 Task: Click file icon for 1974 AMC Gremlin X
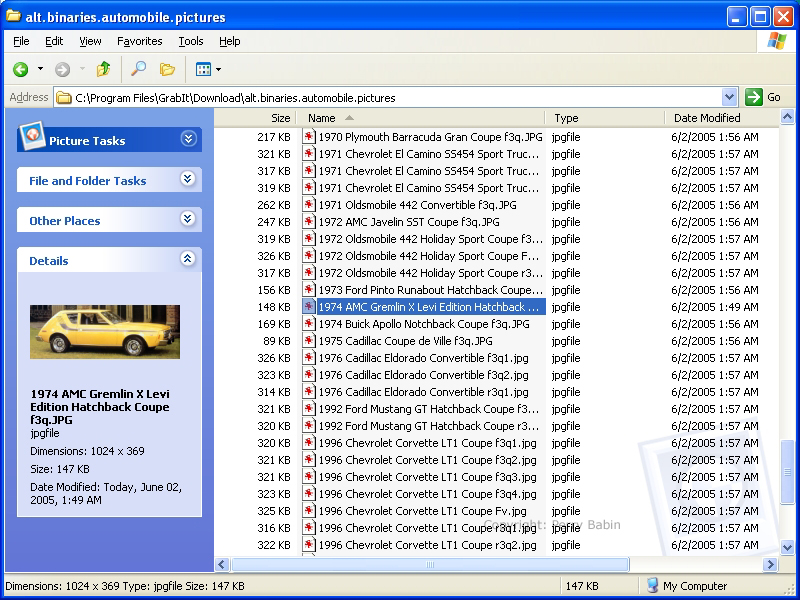[x=308, y=307]
